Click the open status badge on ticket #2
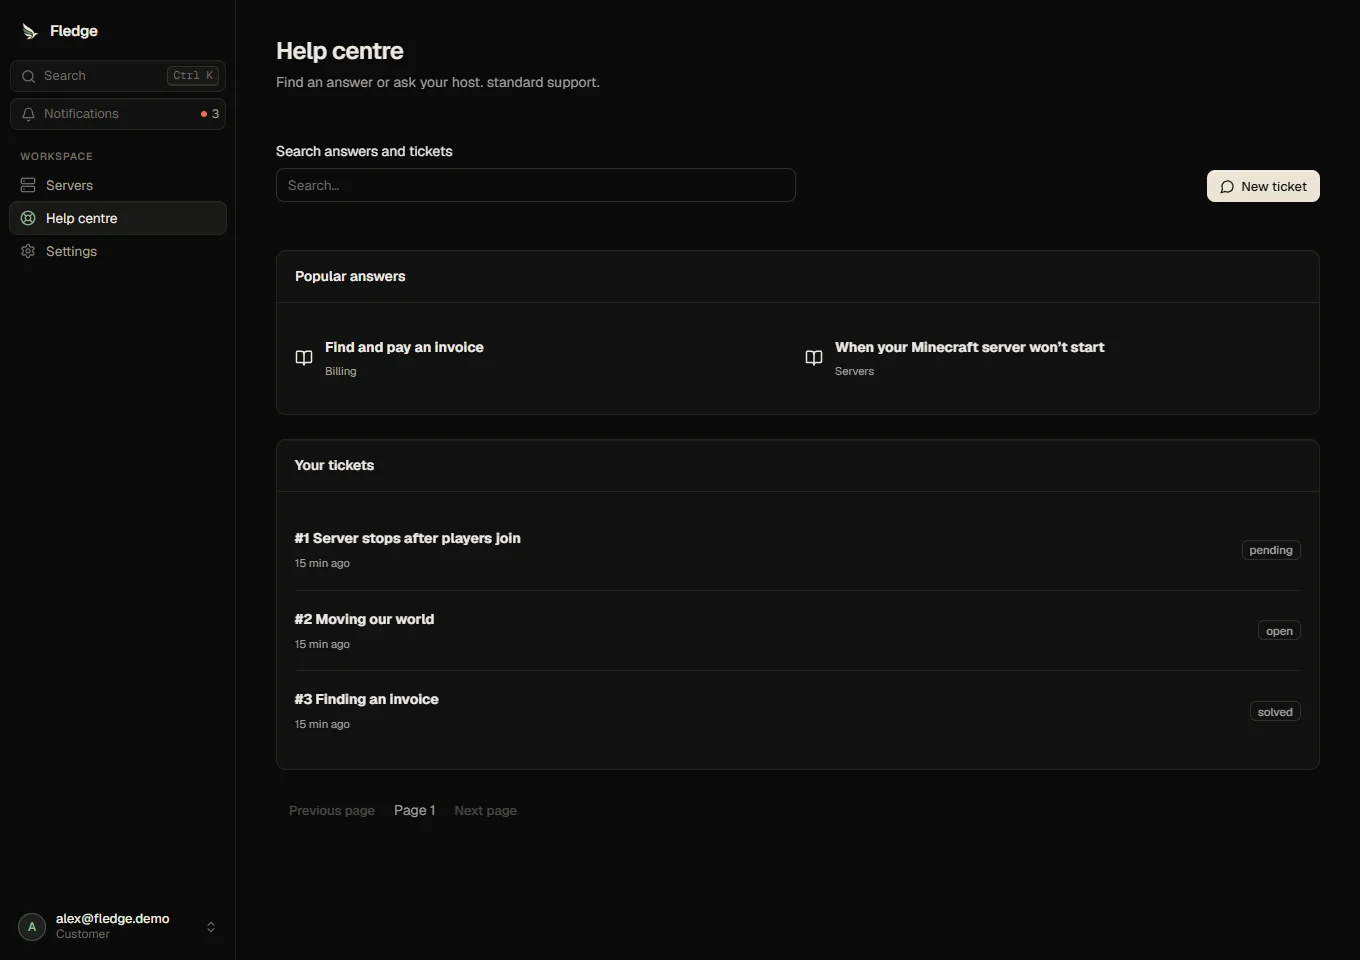The width and height of the screenshot is (1360, 960). (1279, 631)
